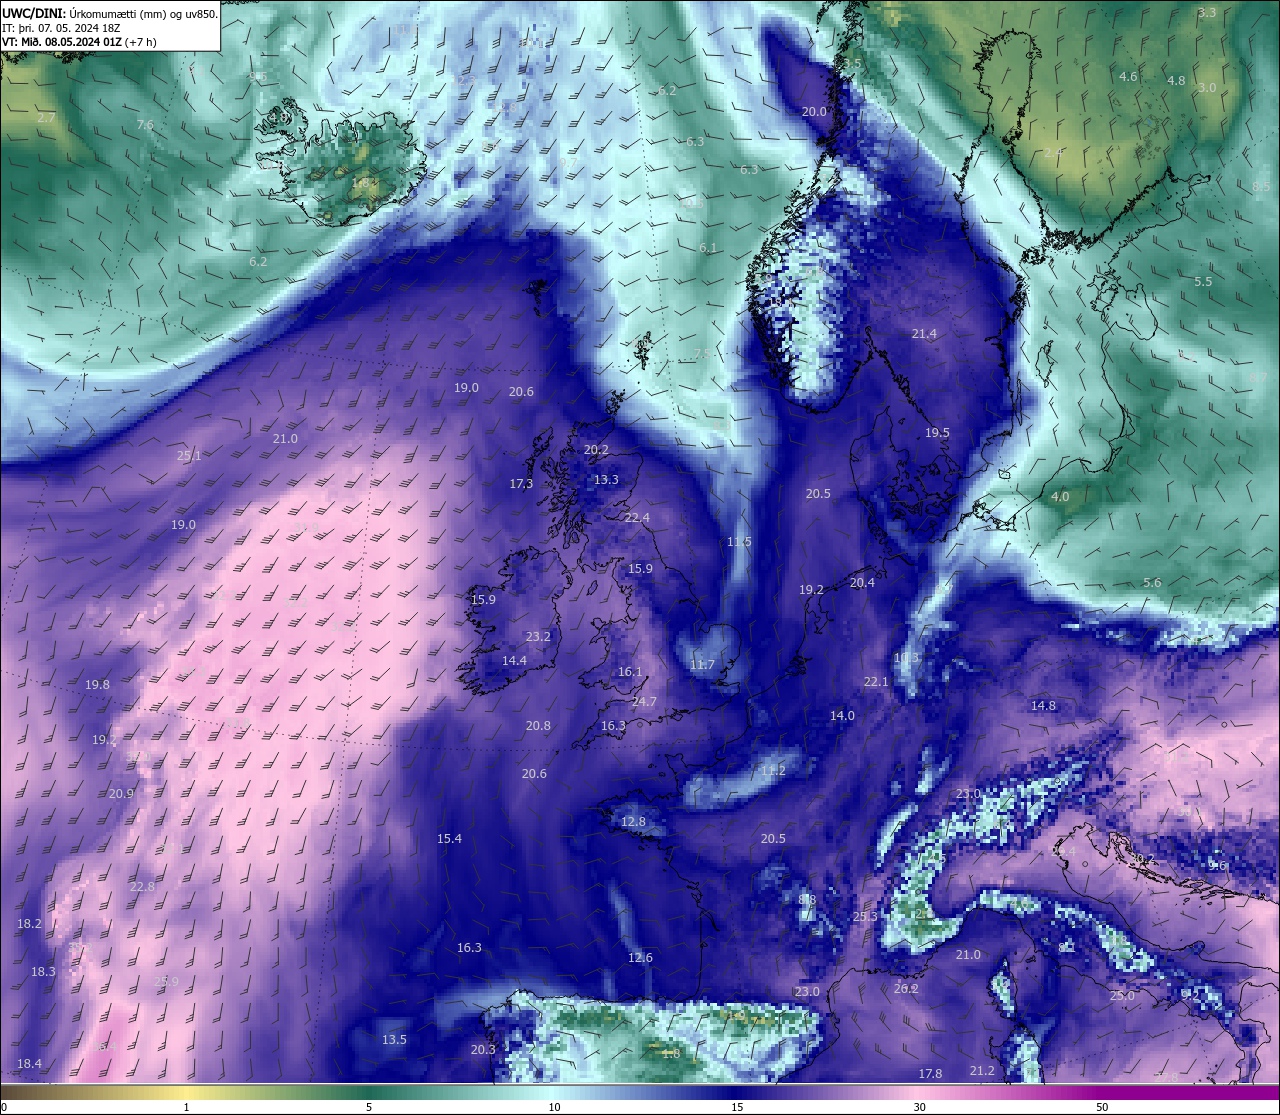The image size is (1280, 1115).
Task: Click the 4.0 value label
Action: point(1060,496)
